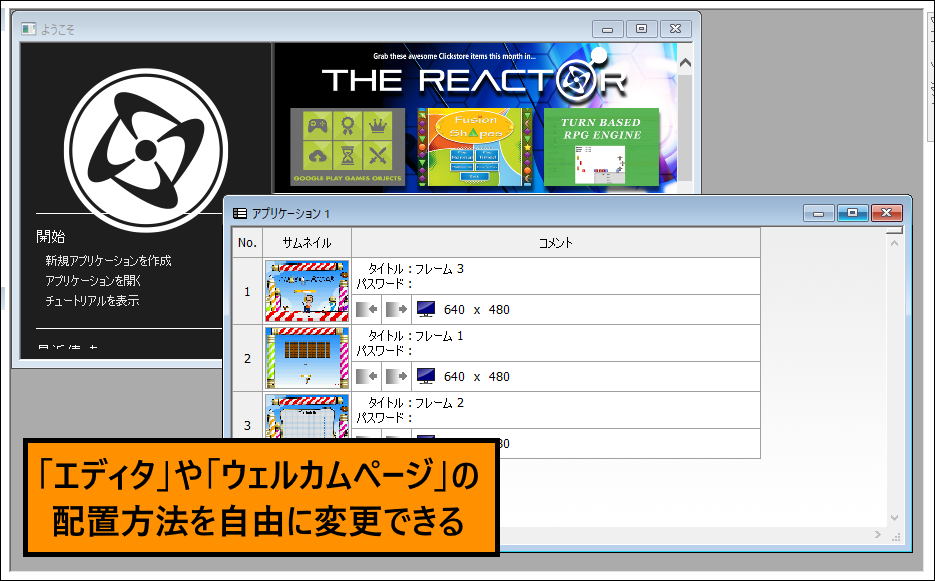Select row number 1 in storyboard

[x=247, y=291]
